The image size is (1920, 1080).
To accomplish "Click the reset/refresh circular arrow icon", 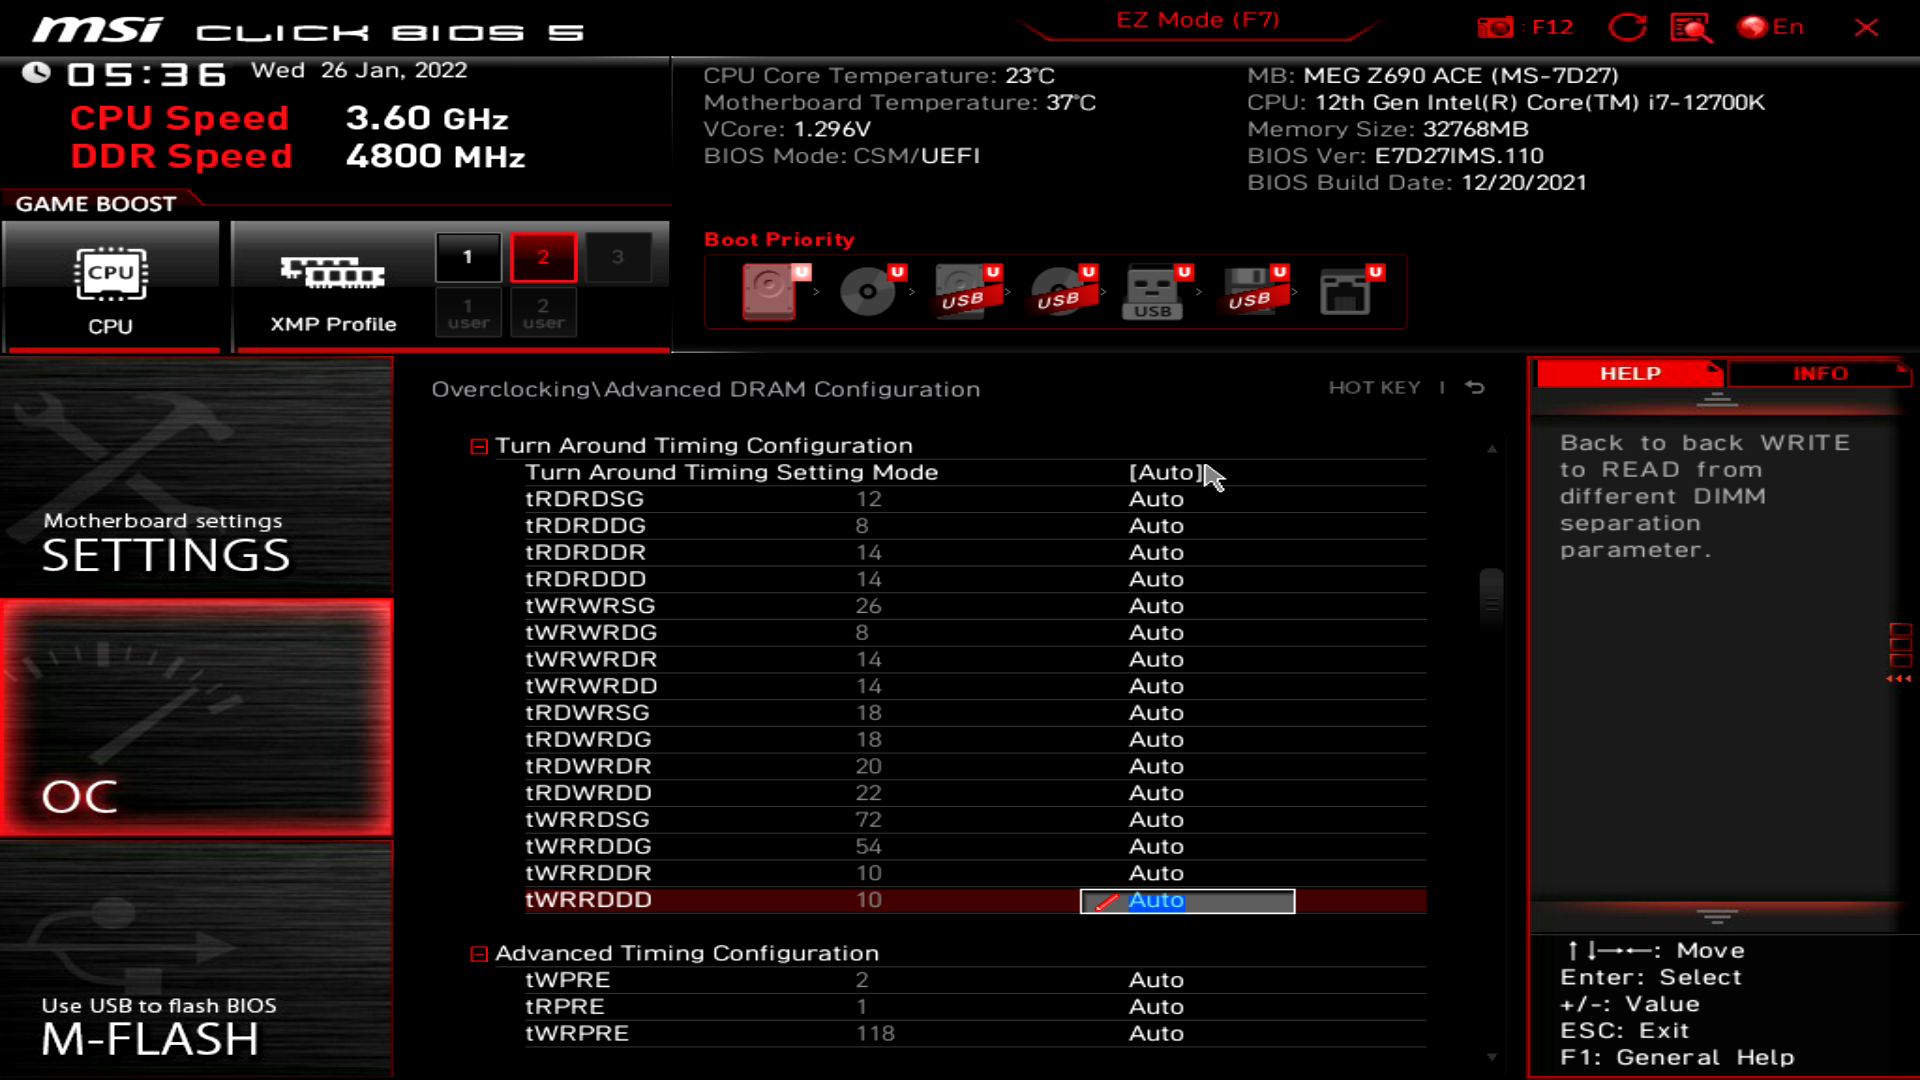I will (1627, 27).
